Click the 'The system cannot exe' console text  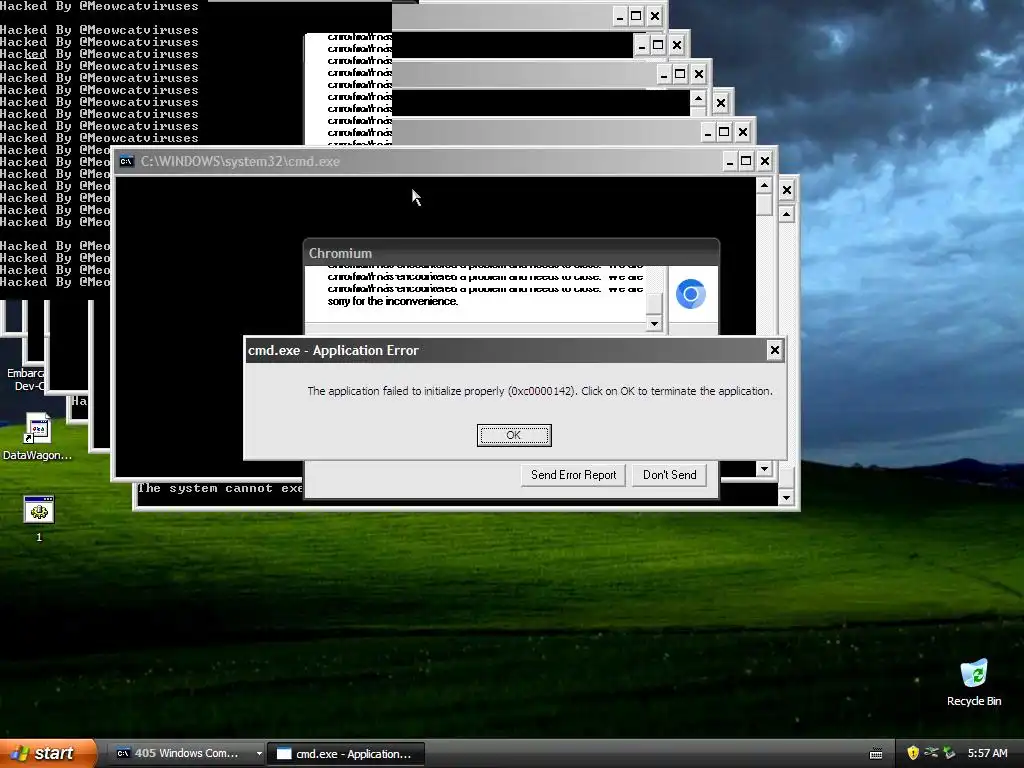tap(220, 488)
